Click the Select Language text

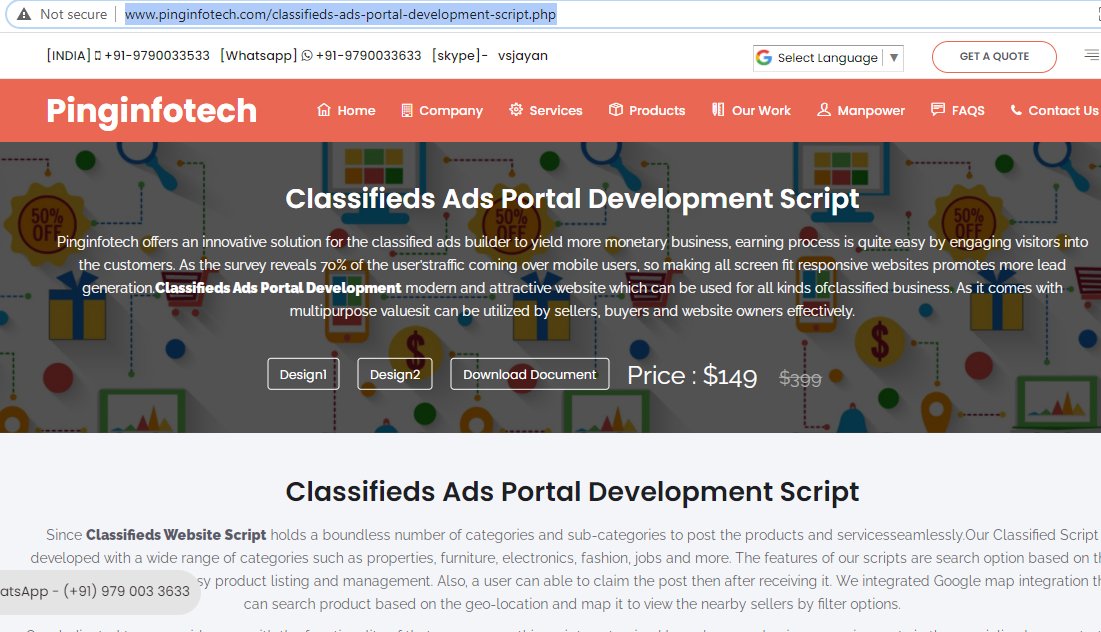827,58
